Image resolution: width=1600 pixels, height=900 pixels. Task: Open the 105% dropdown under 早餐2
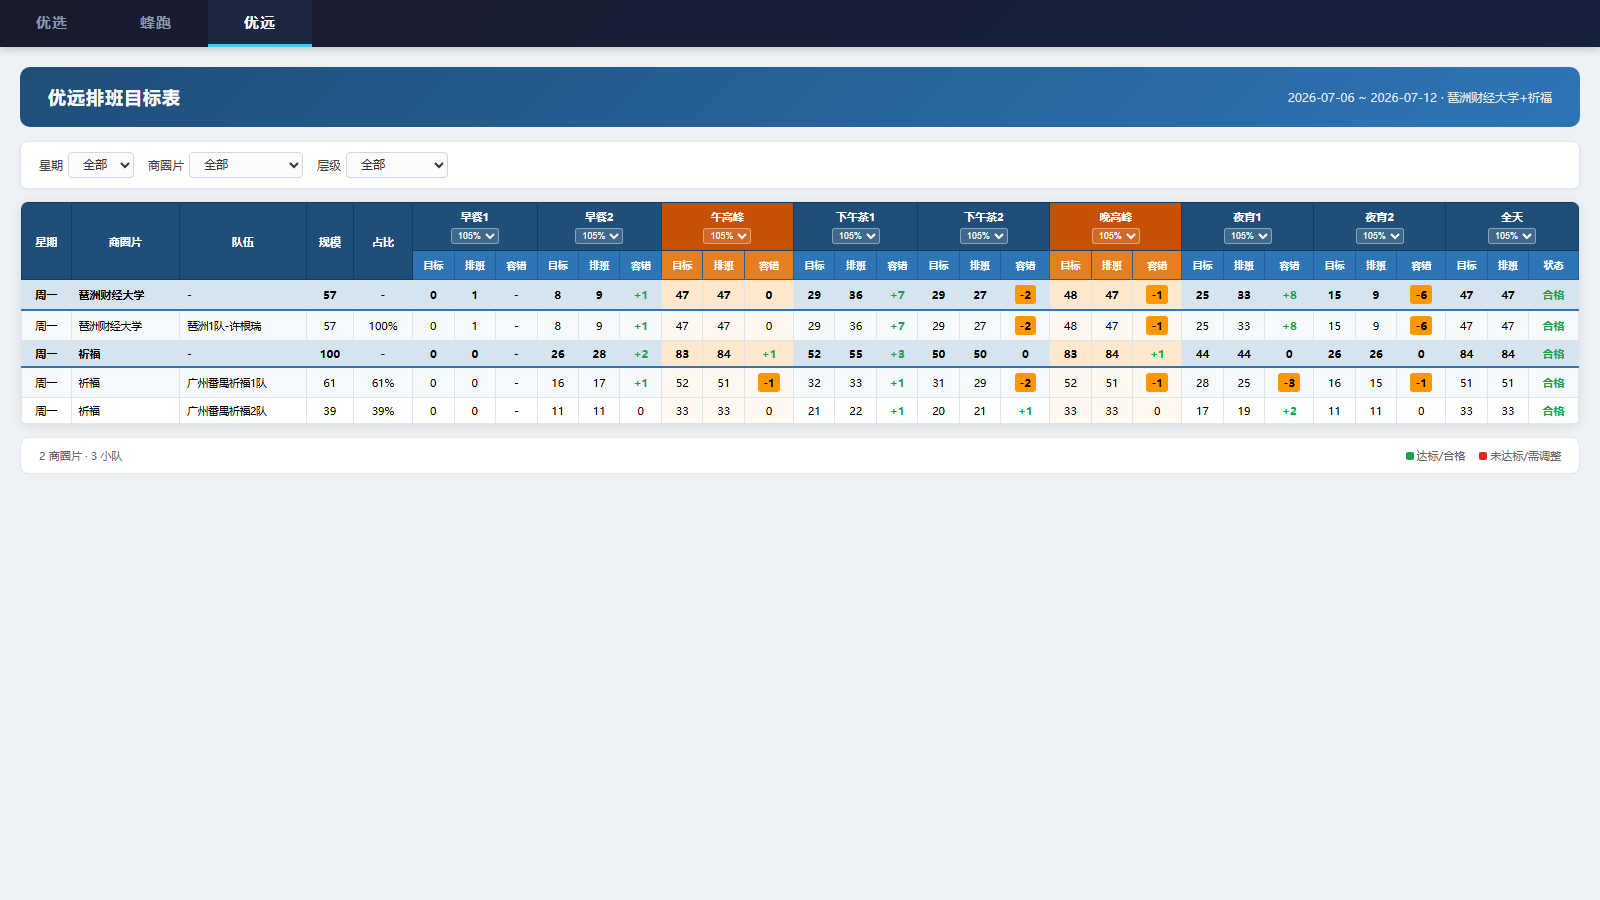pos(599,236)
